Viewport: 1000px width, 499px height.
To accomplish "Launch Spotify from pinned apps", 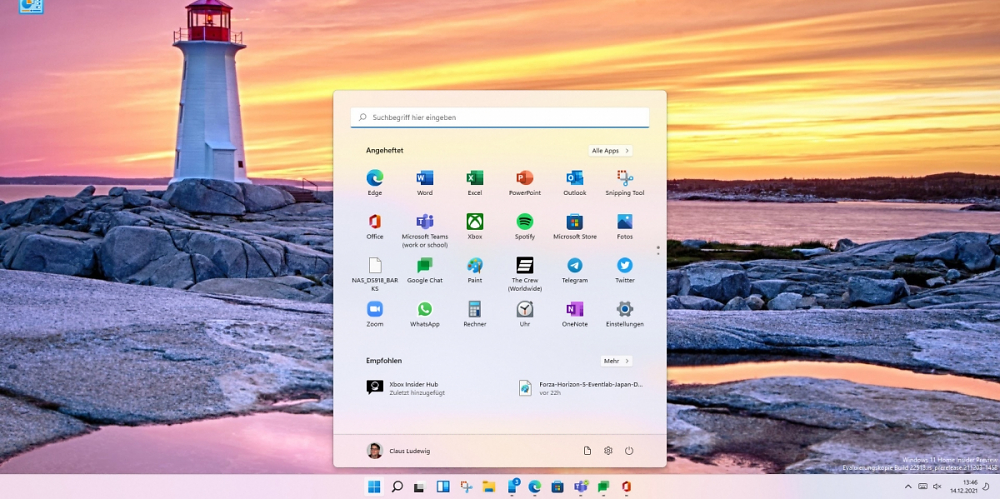I will pyautogui.click(x=524, y=227).
